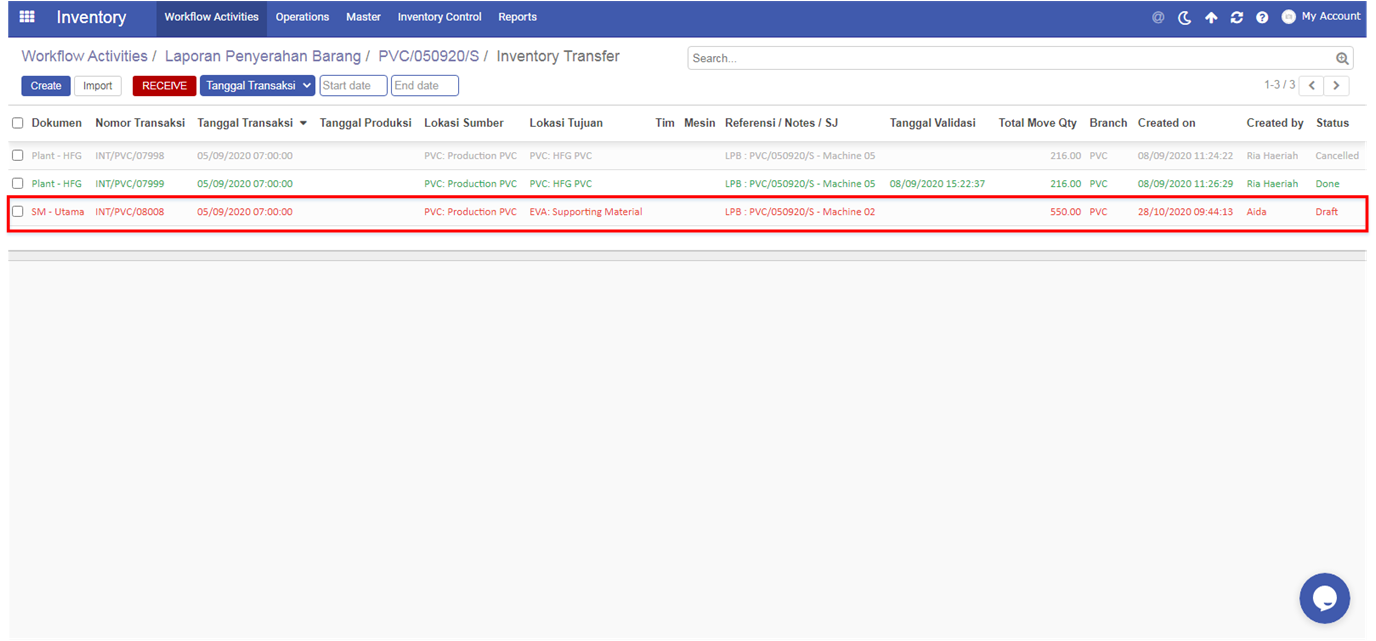
Task: Open the My Account dropdown
Action: pos(1321,17)
